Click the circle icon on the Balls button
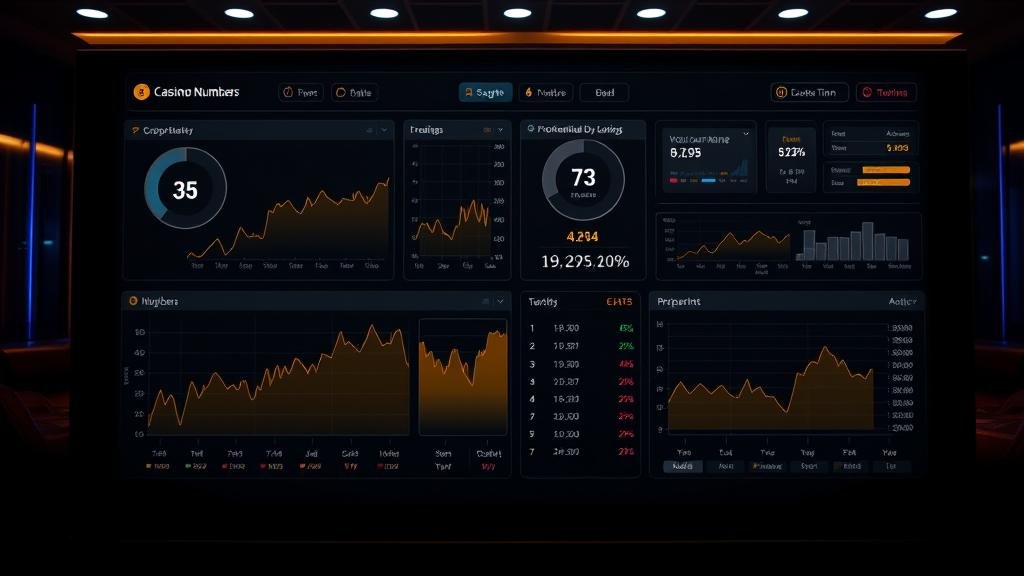Screen dimensions: 1024x576 pos(341,92)
